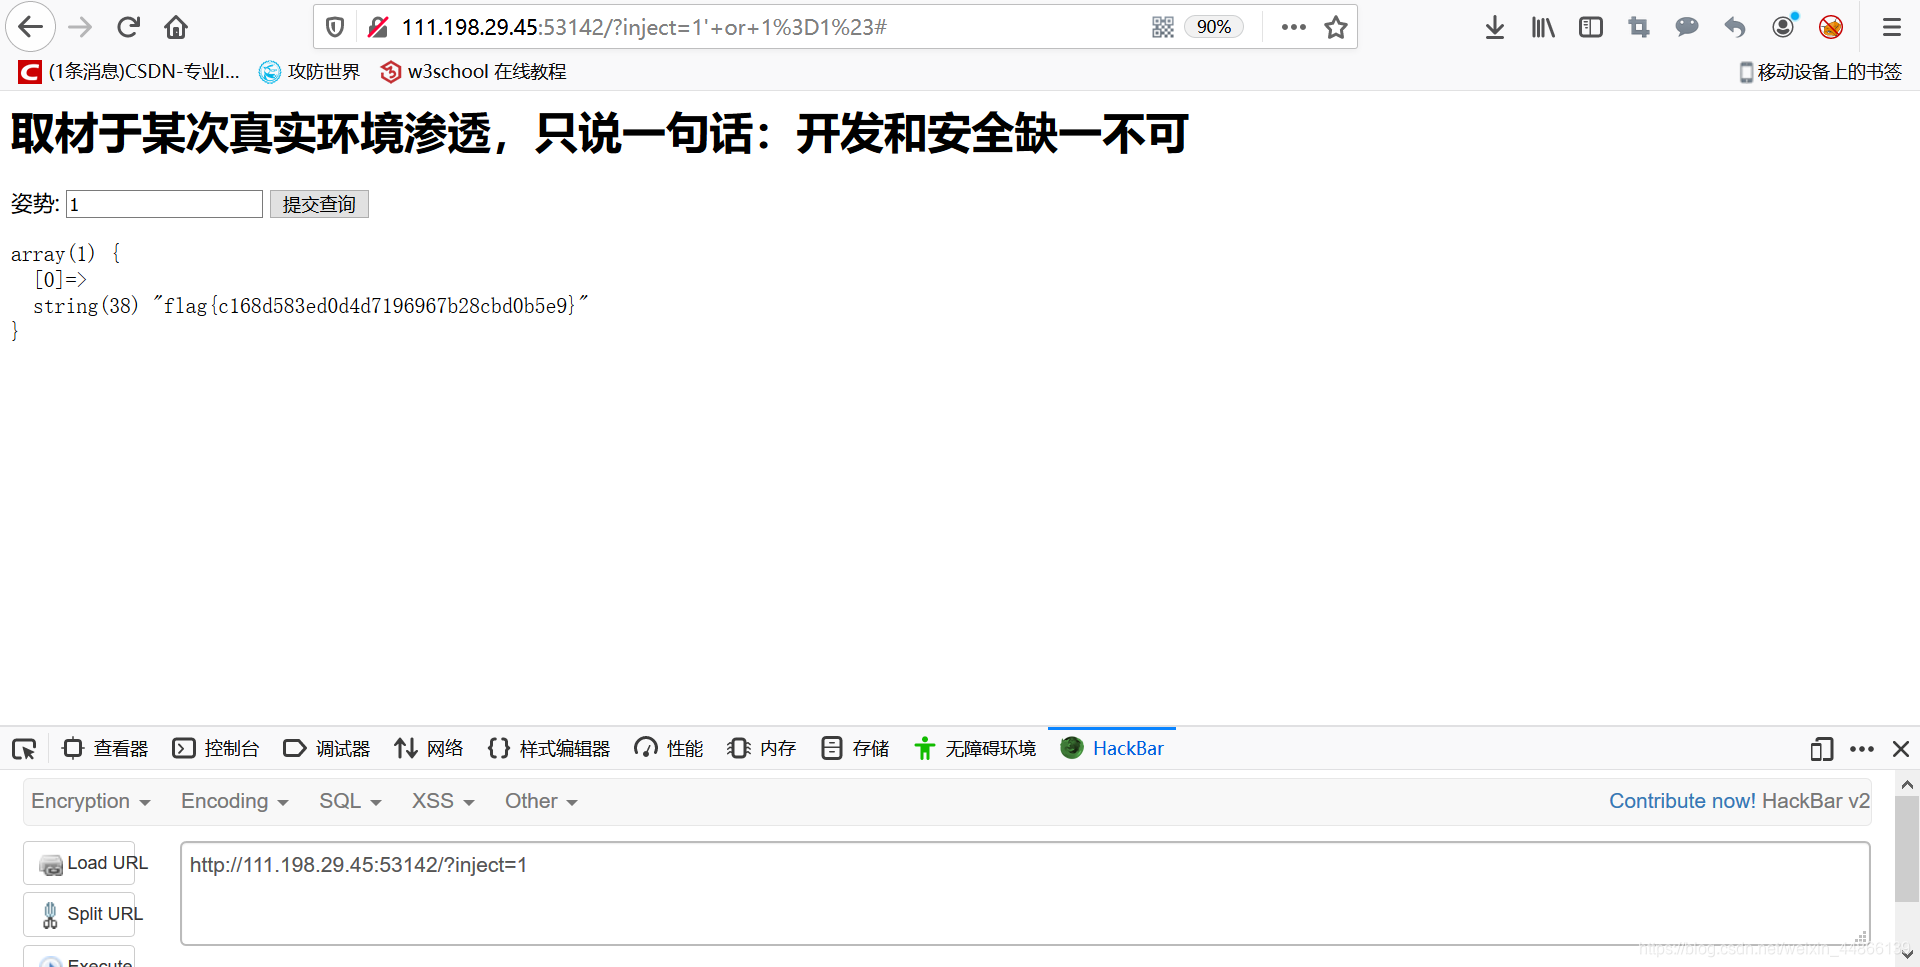Screen dimensions: 1920x967
Task: Bookmark this page with the star
Action: (x=1336, y=27)
